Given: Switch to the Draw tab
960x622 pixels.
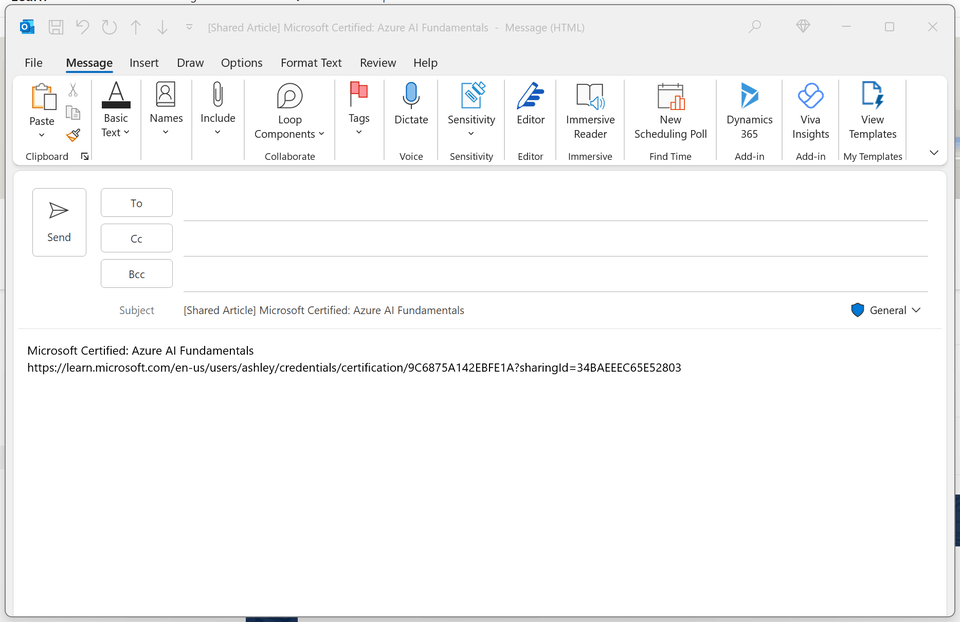Looking at the screenshot, I should [x=190, y=62].
